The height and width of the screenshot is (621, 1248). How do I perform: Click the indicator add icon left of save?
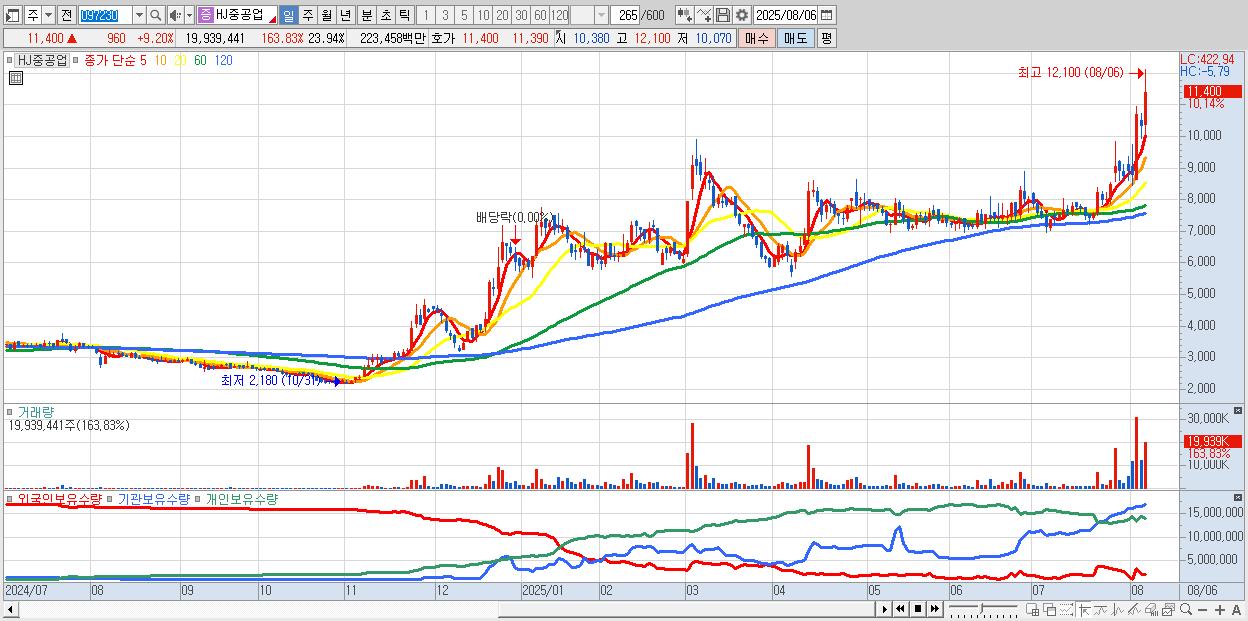click(x=703, y=15)
